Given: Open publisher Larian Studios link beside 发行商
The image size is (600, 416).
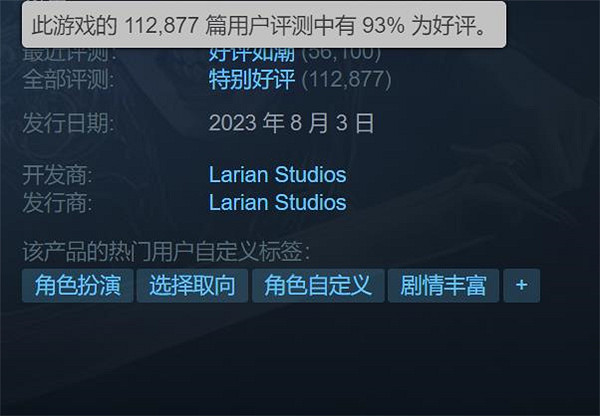Looking at the screenshot, I should [x=277, y=202].
